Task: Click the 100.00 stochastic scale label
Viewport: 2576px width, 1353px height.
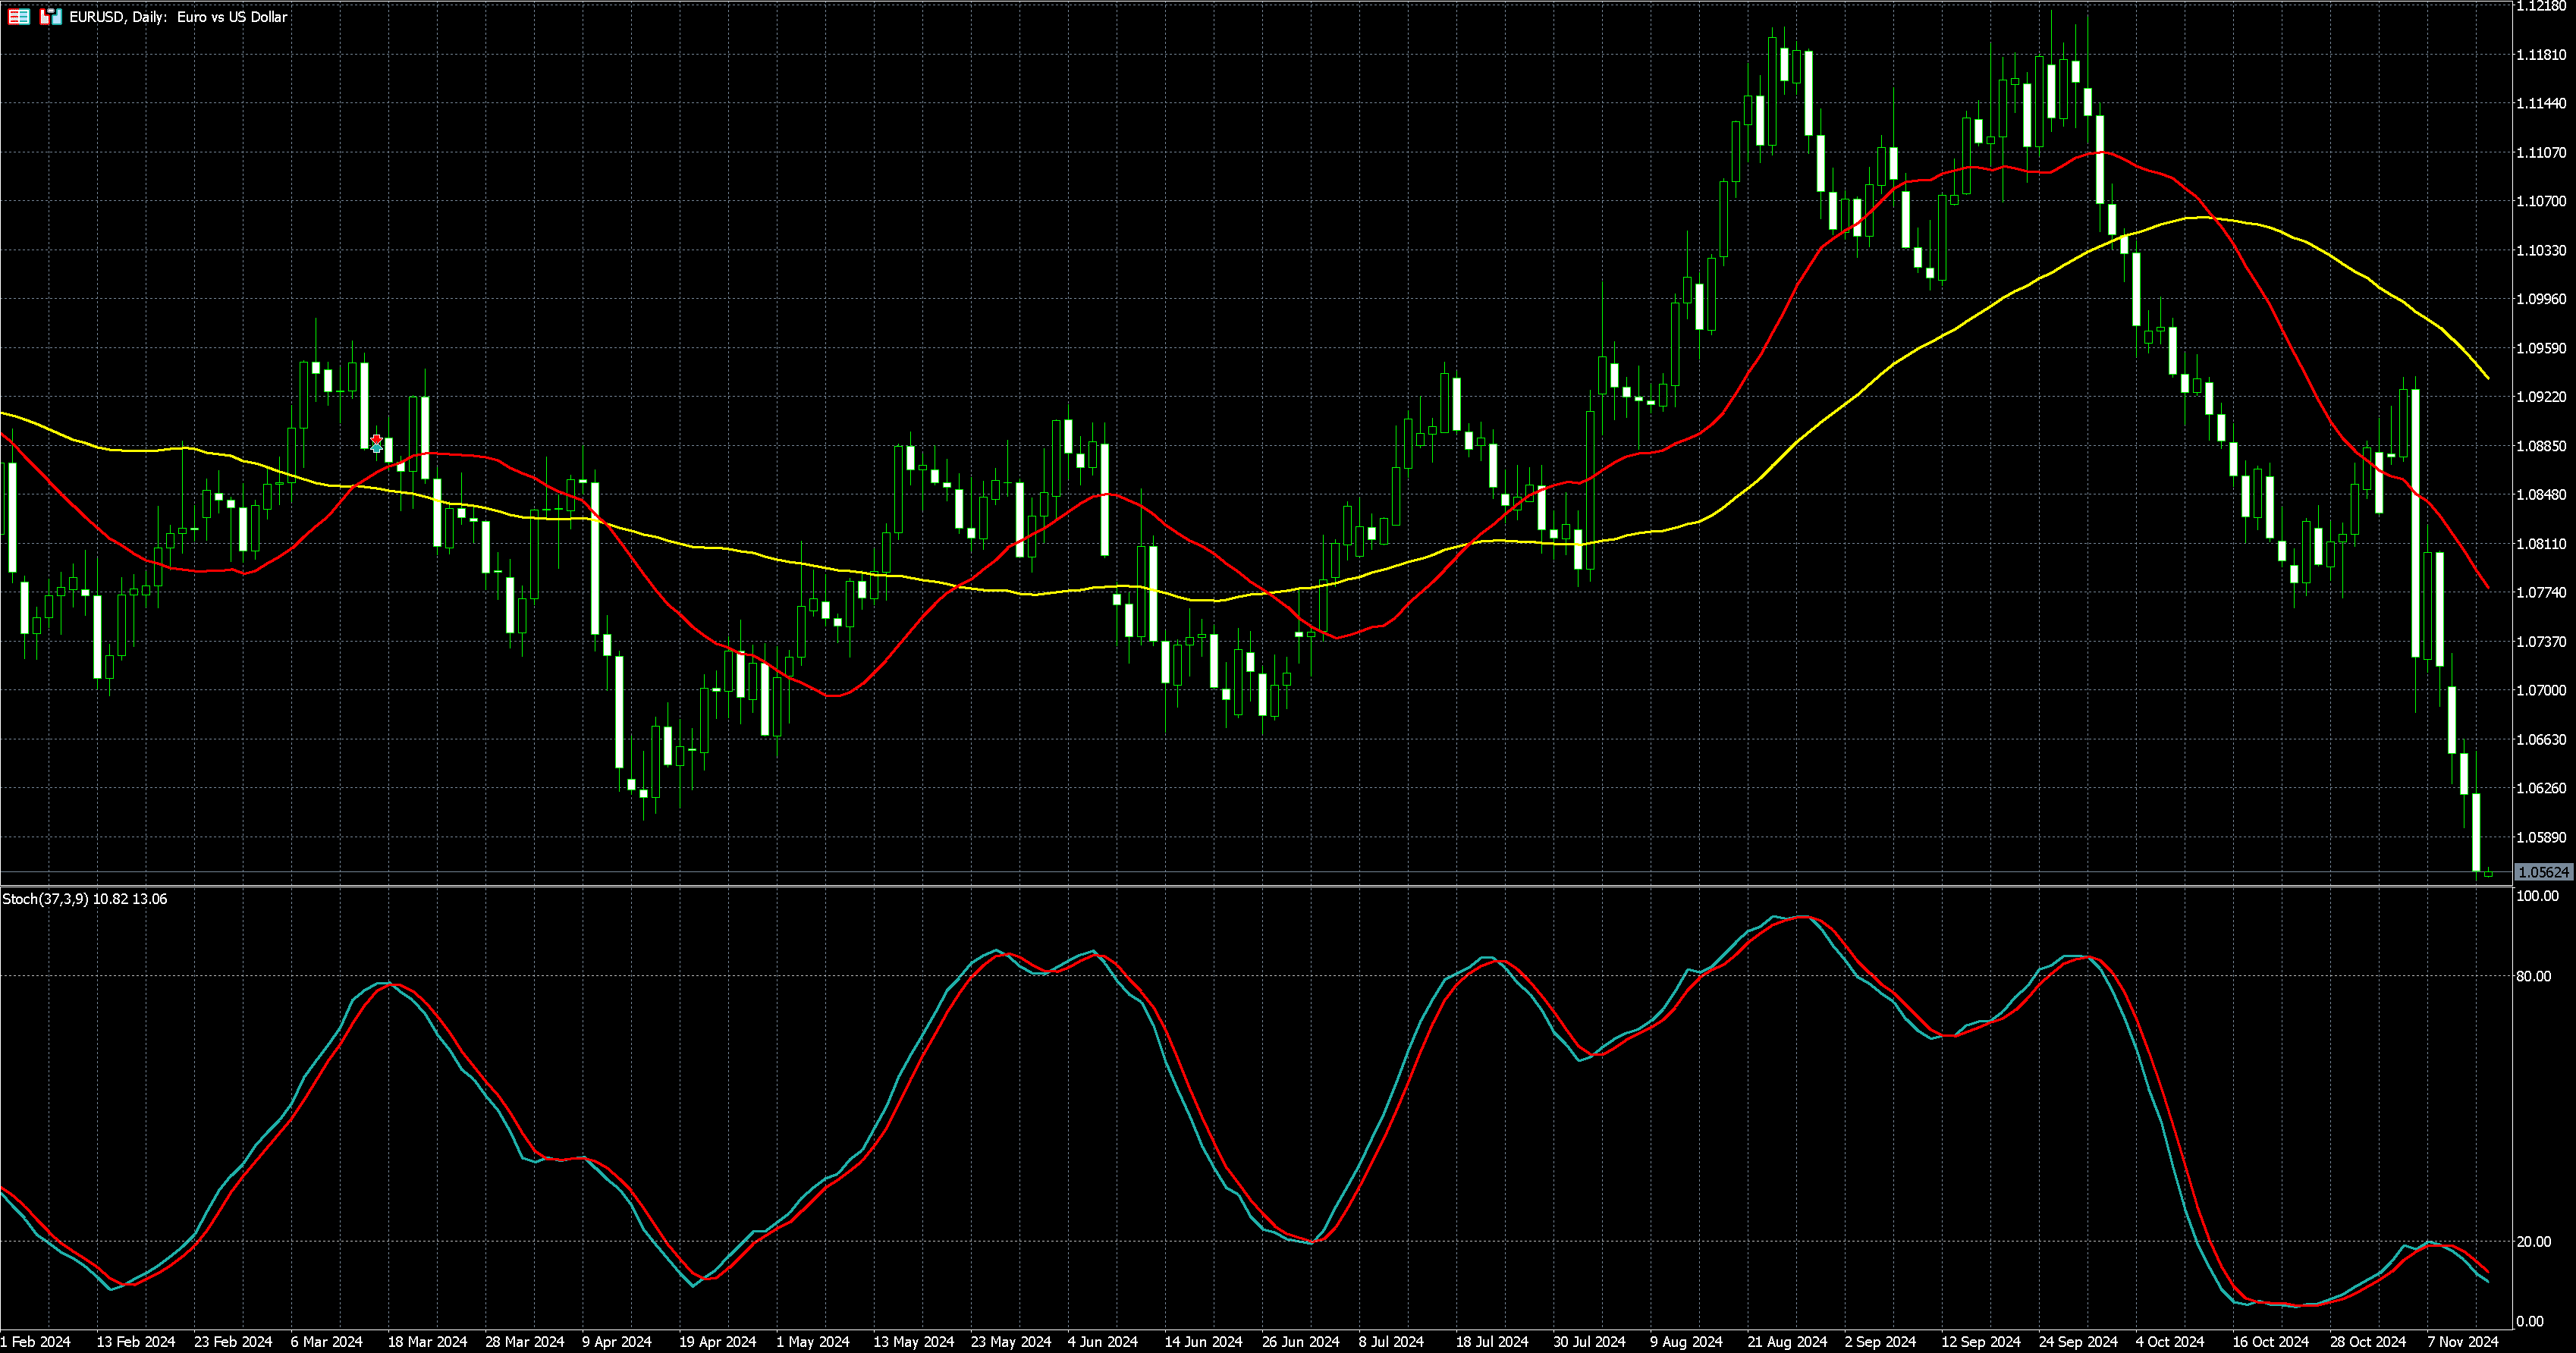Action: pyautogui.click(x=2537, y=896)
